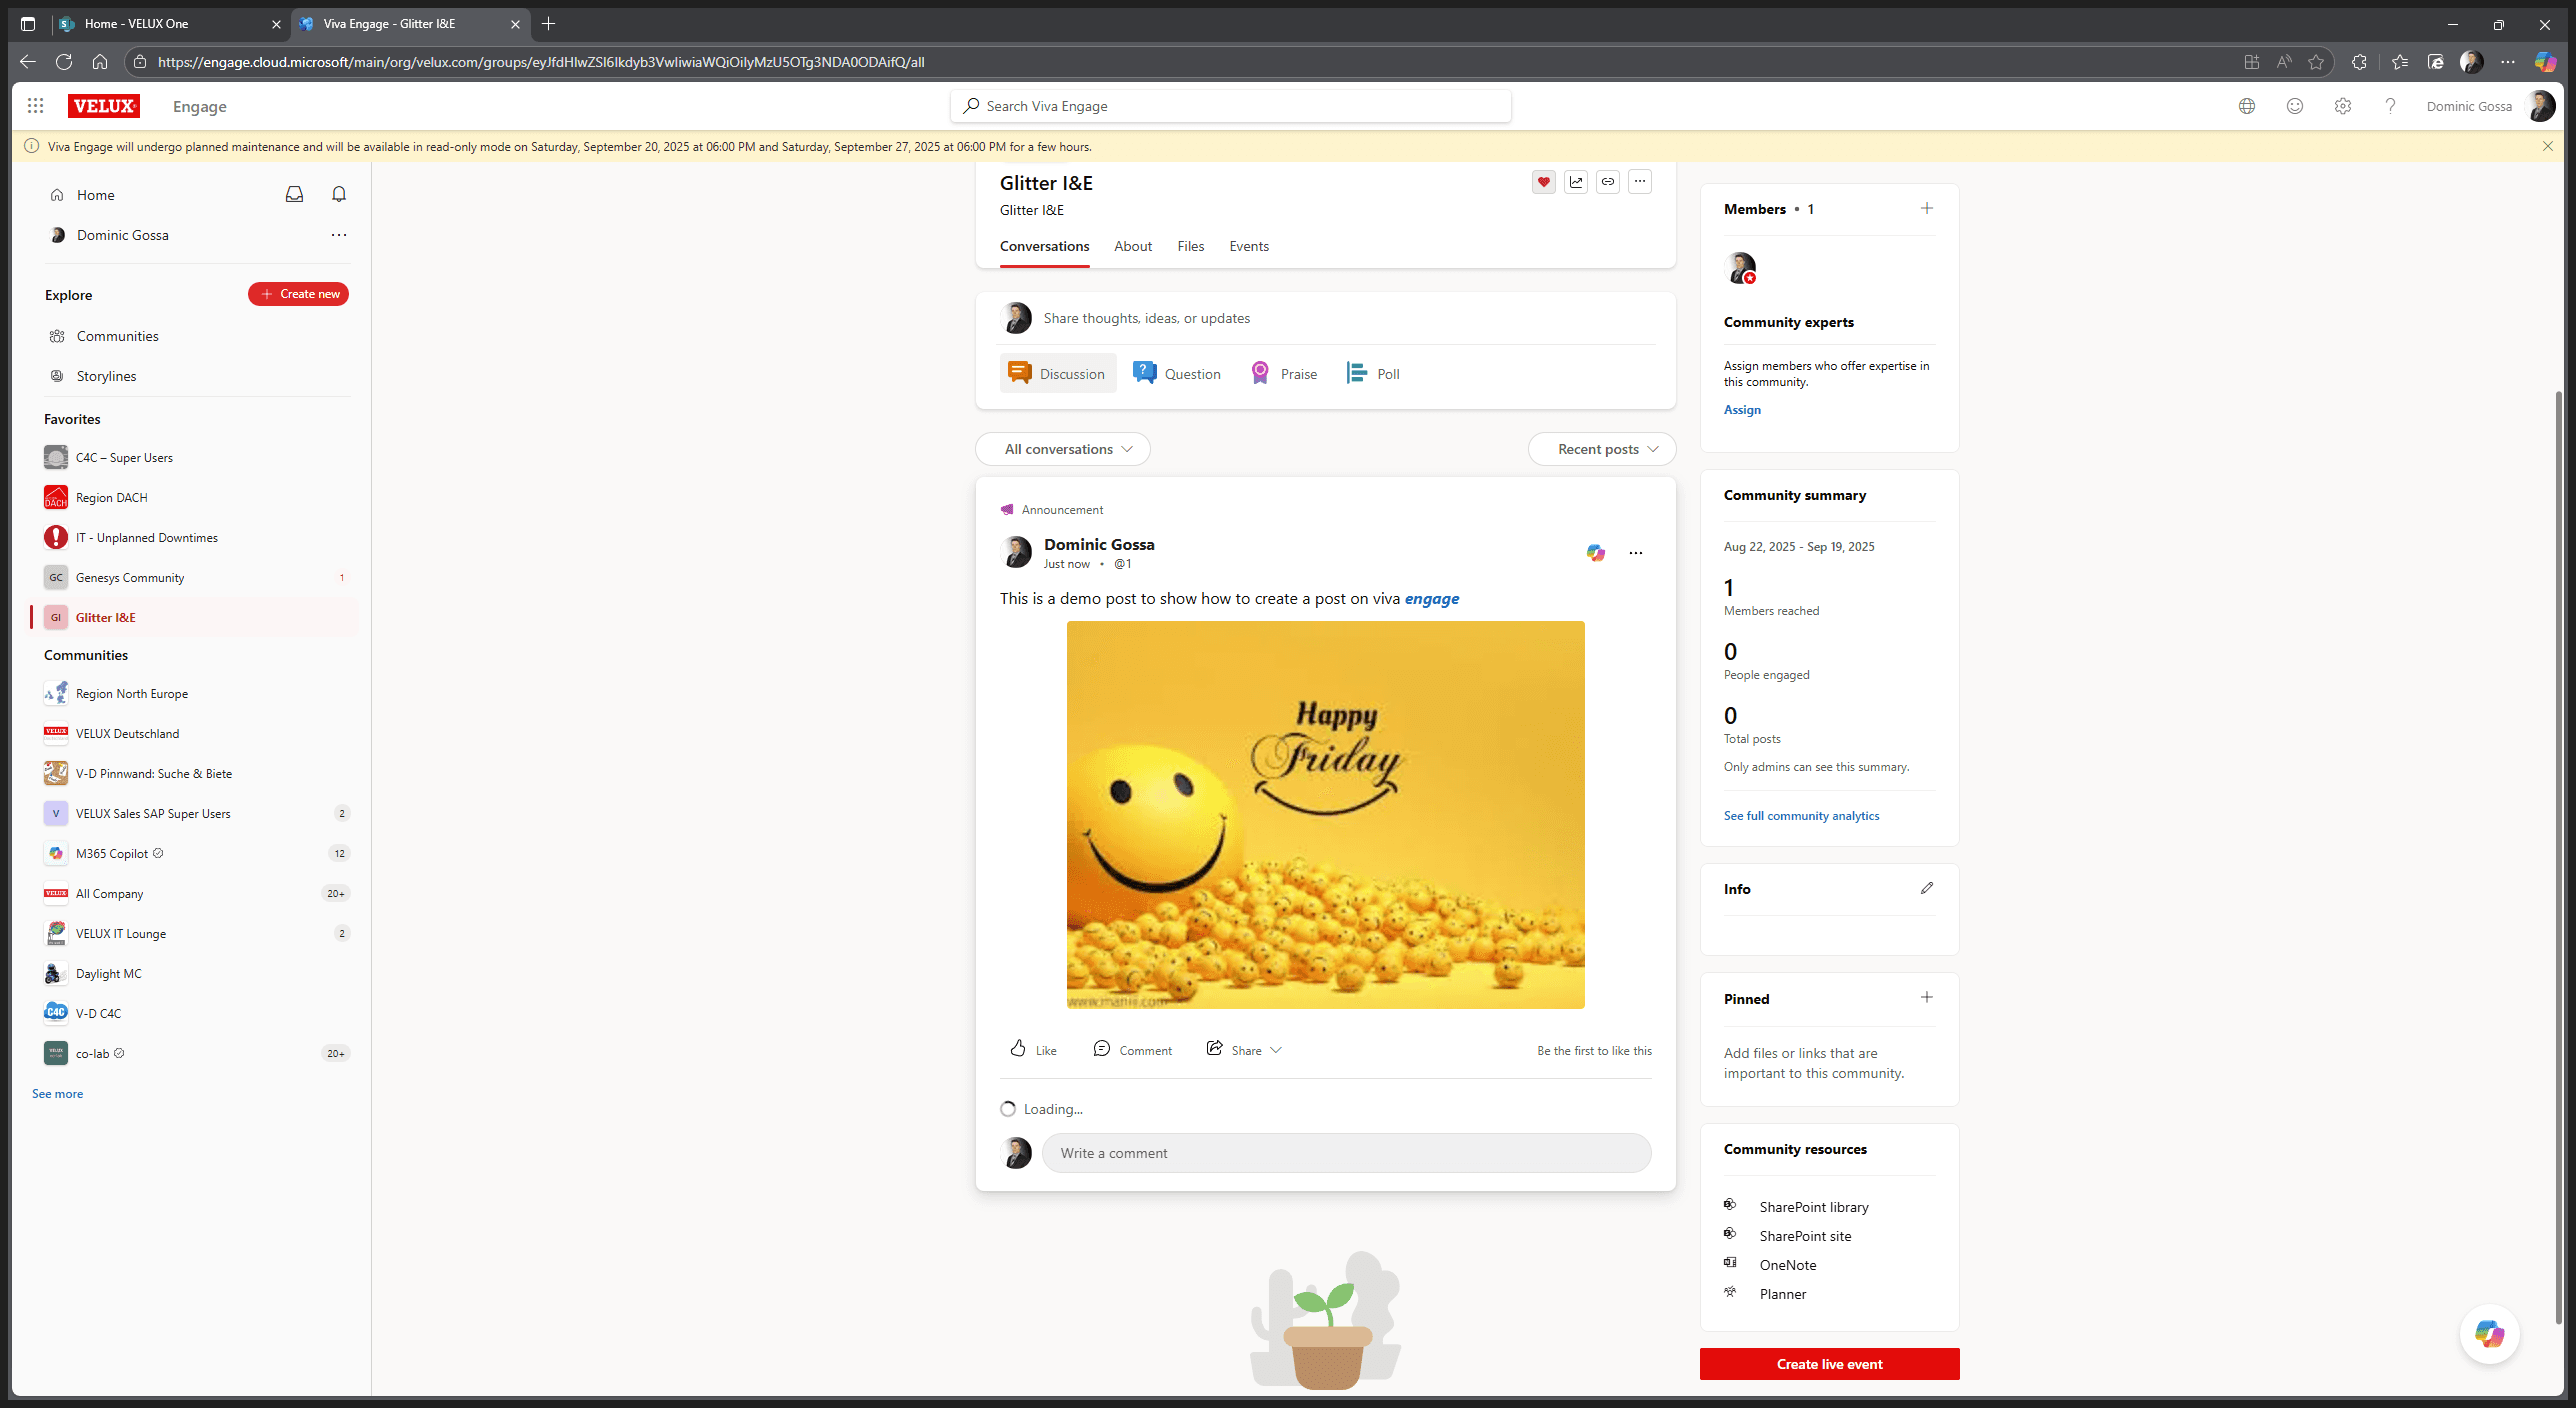Open community analytics chart icon in header
This screenshot has height=1408, width=2576.
point(1576,182)
